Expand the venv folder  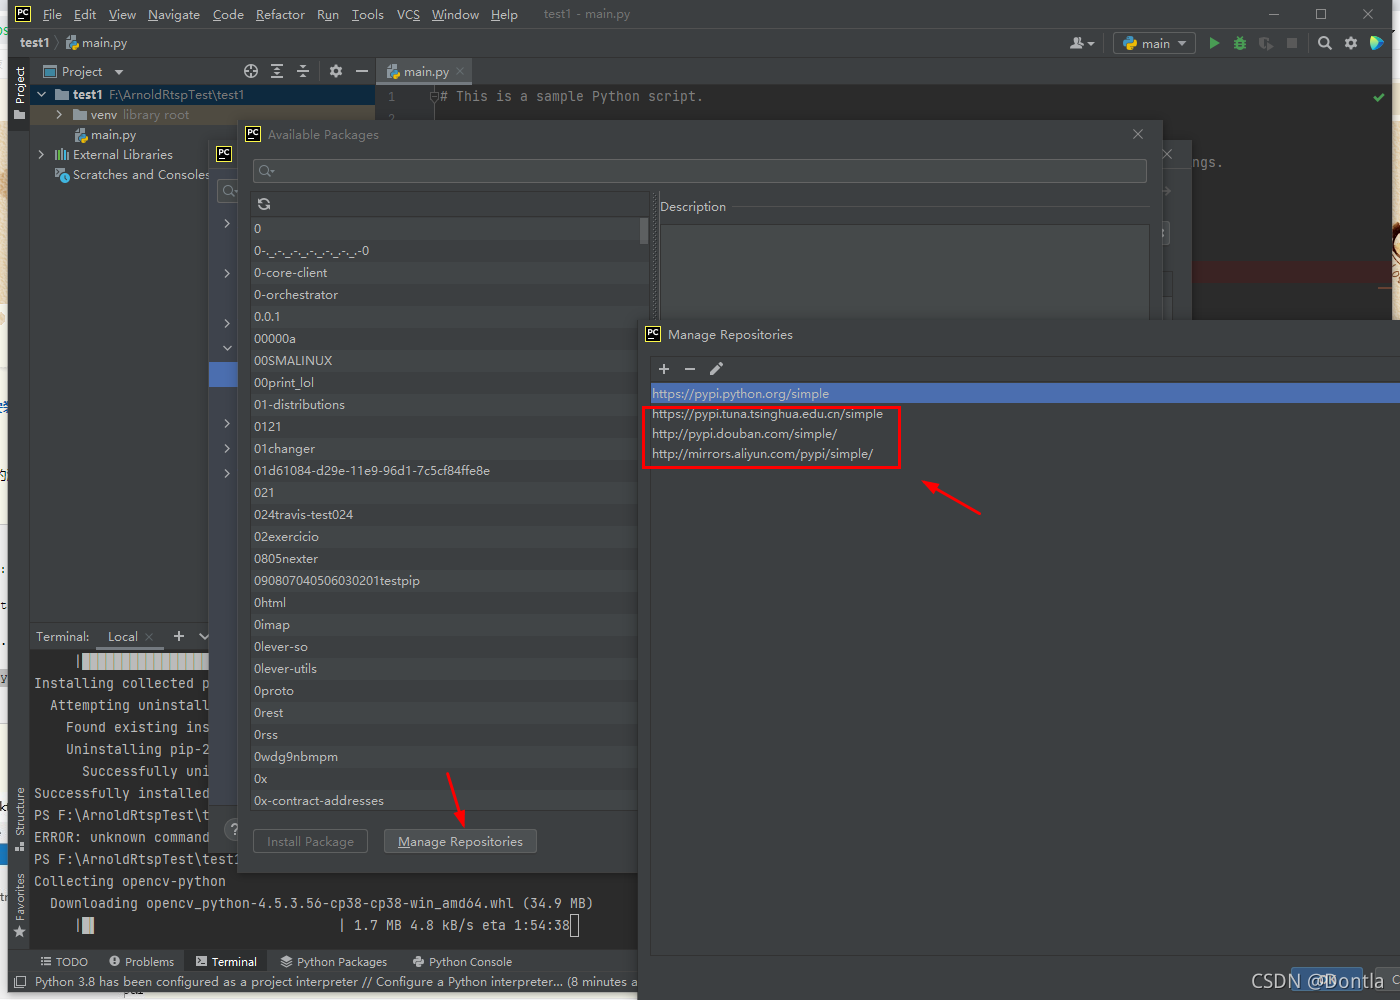[x=59, y=115]
